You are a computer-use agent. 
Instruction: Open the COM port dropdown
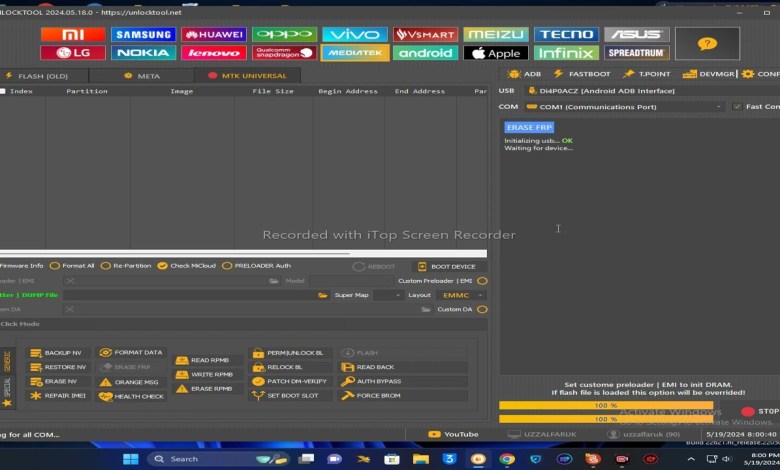625,106
